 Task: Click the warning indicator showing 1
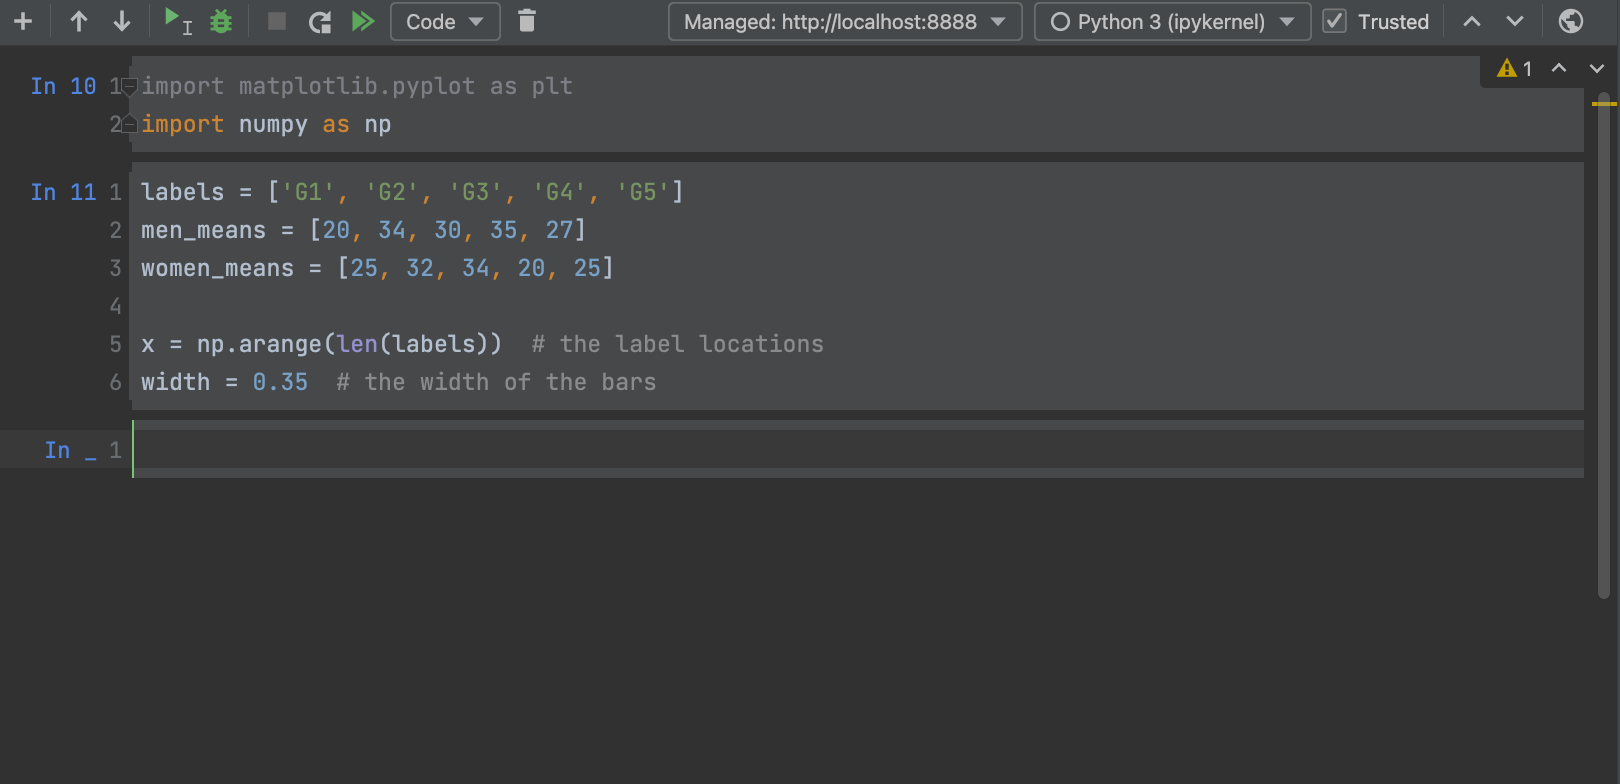coord(1514,68)
